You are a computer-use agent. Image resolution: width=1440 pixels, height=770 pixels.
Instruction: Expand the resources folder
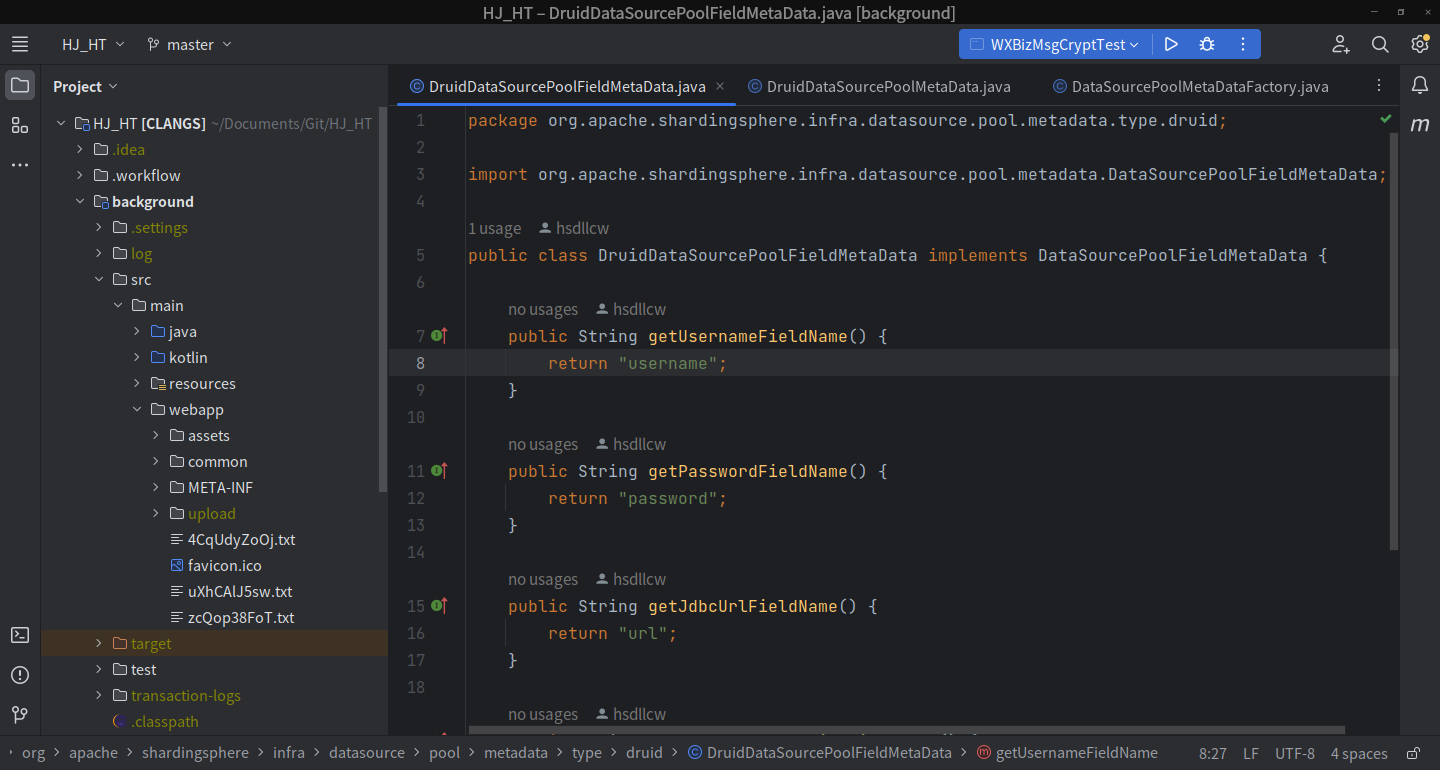tap(137, 384)
